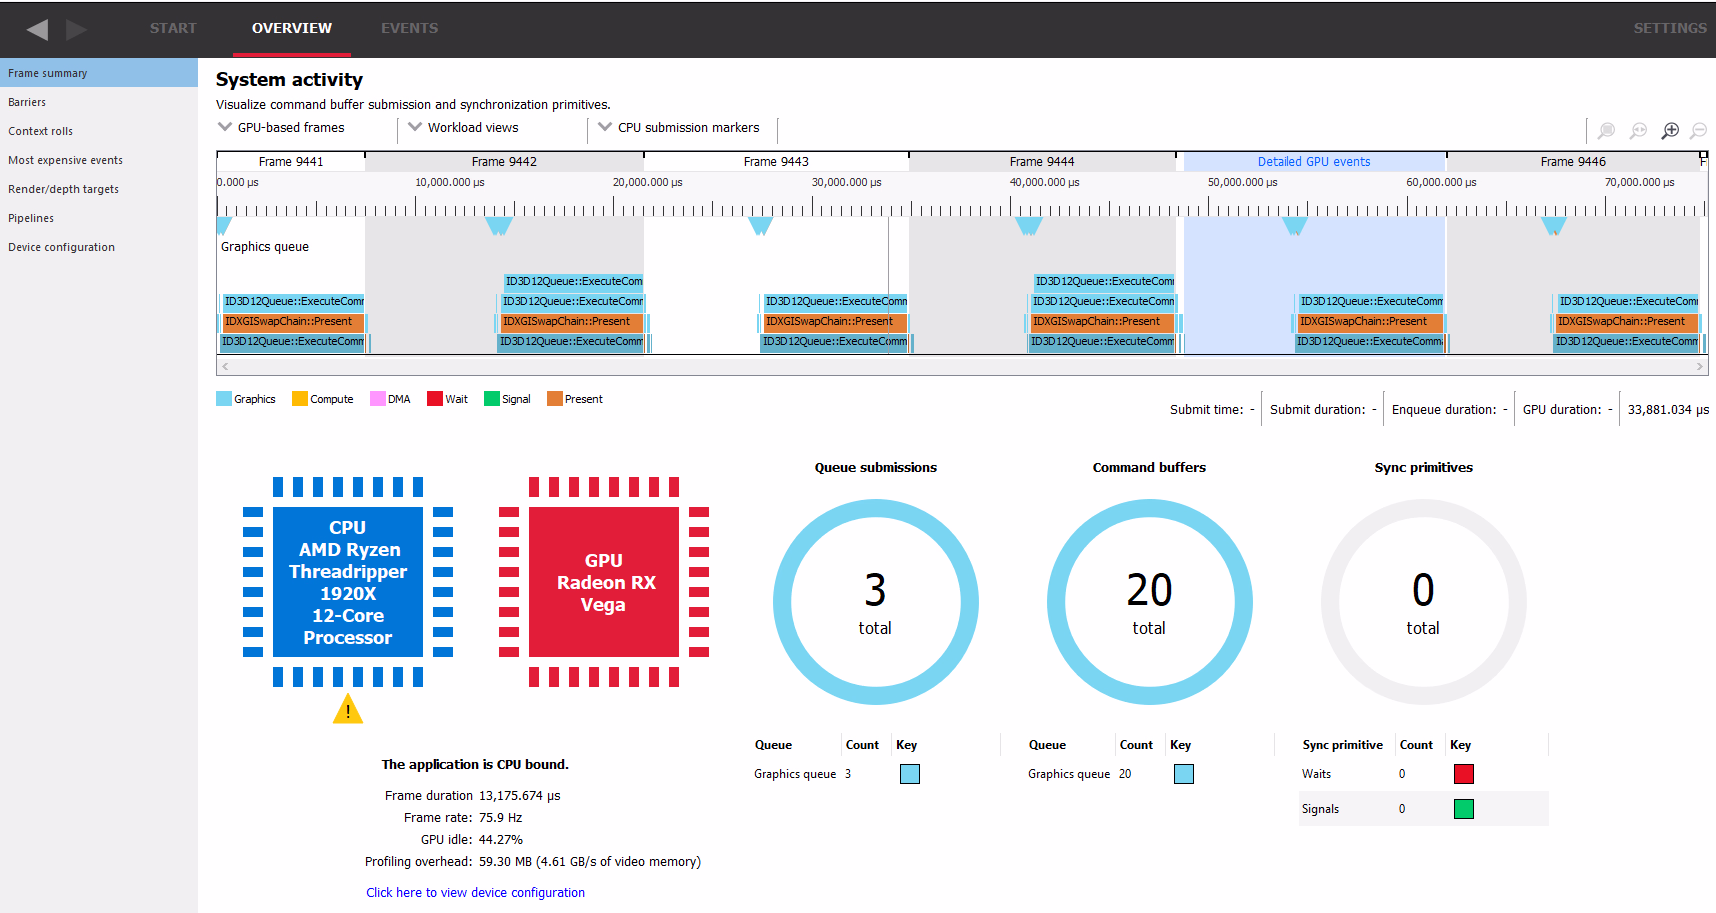The image size is (1716, 913).
Task: Open the Workload views dropdown
Action: pos(464,128)
